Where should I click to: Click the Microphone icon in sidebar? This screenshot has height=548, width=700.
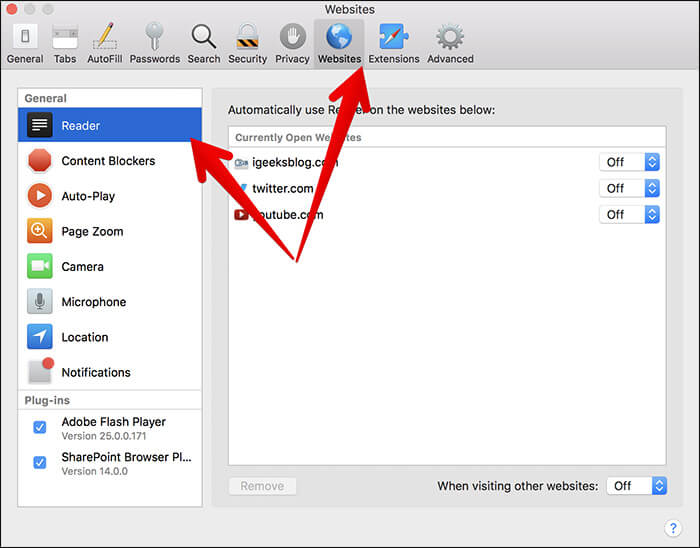(39, 301)
